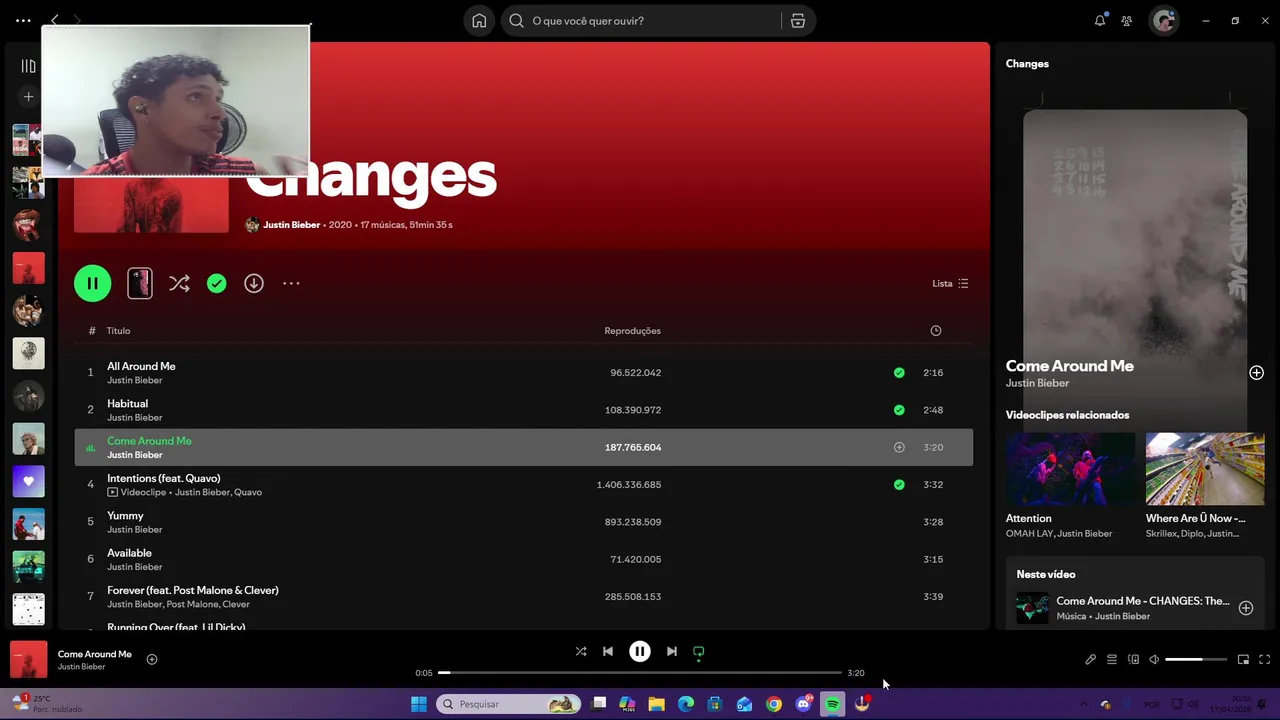Sort by the Título column header
This screenshot has height=720, width=1280.
(119, 331)
